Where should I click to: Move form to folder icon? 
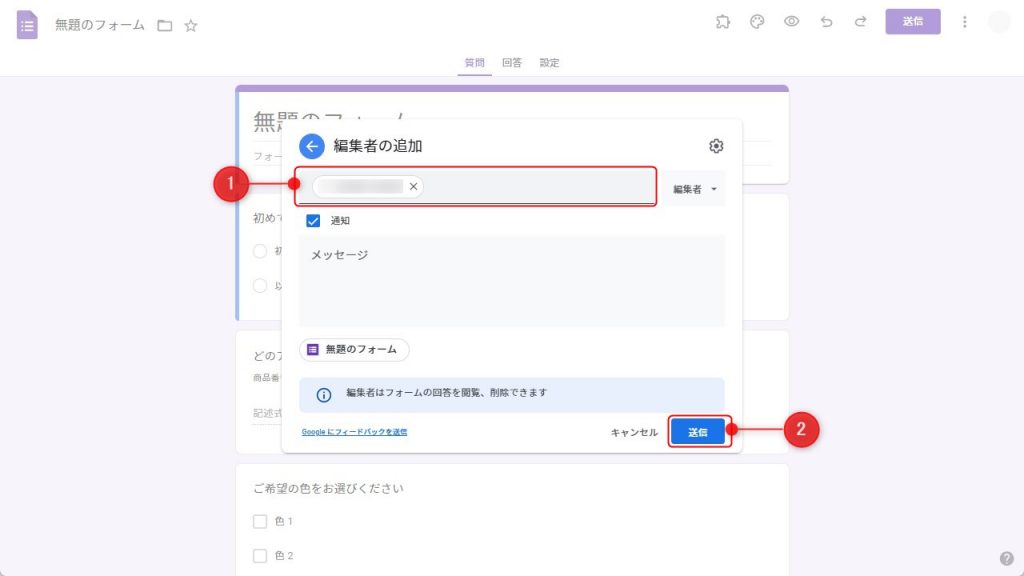click(x=165, y=25)
